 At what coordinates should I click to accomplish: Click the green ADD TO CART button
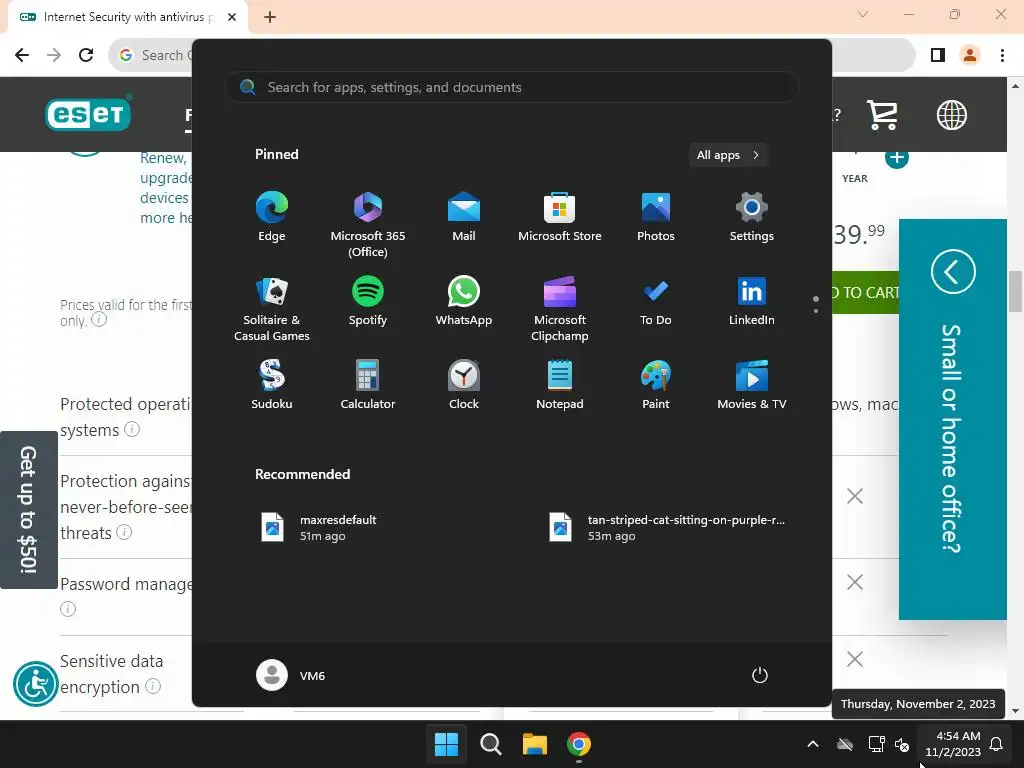click(865, 293)
